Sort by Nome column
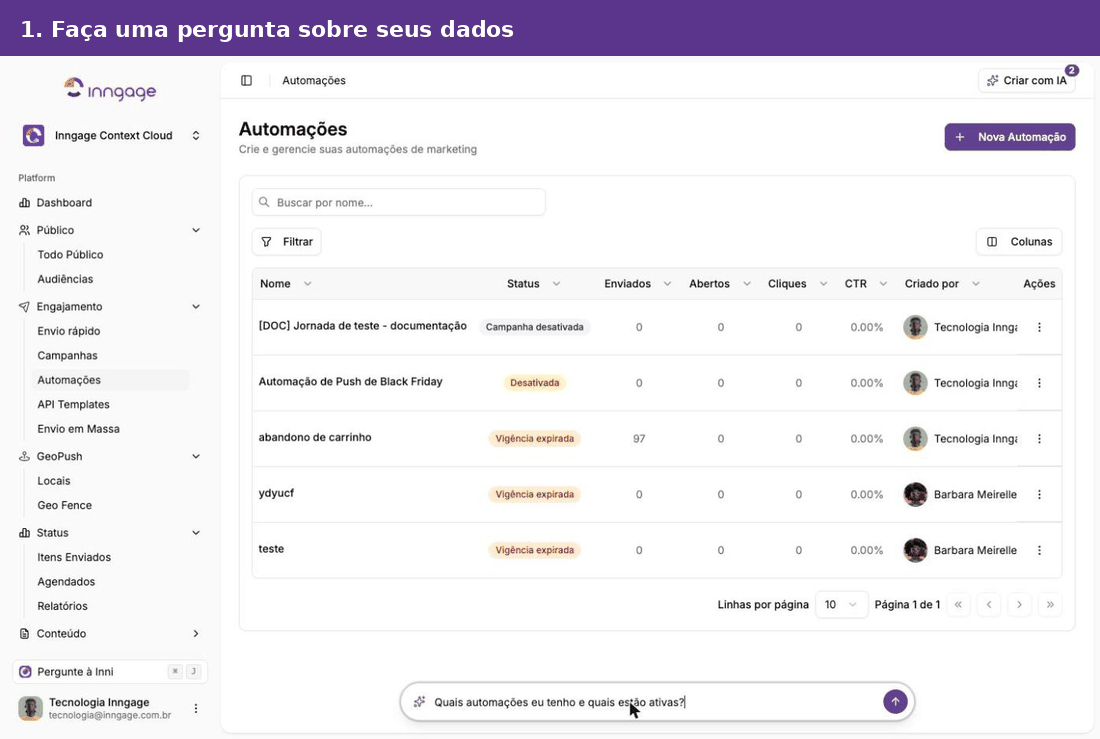1100x739 pixels. [286, 284]
